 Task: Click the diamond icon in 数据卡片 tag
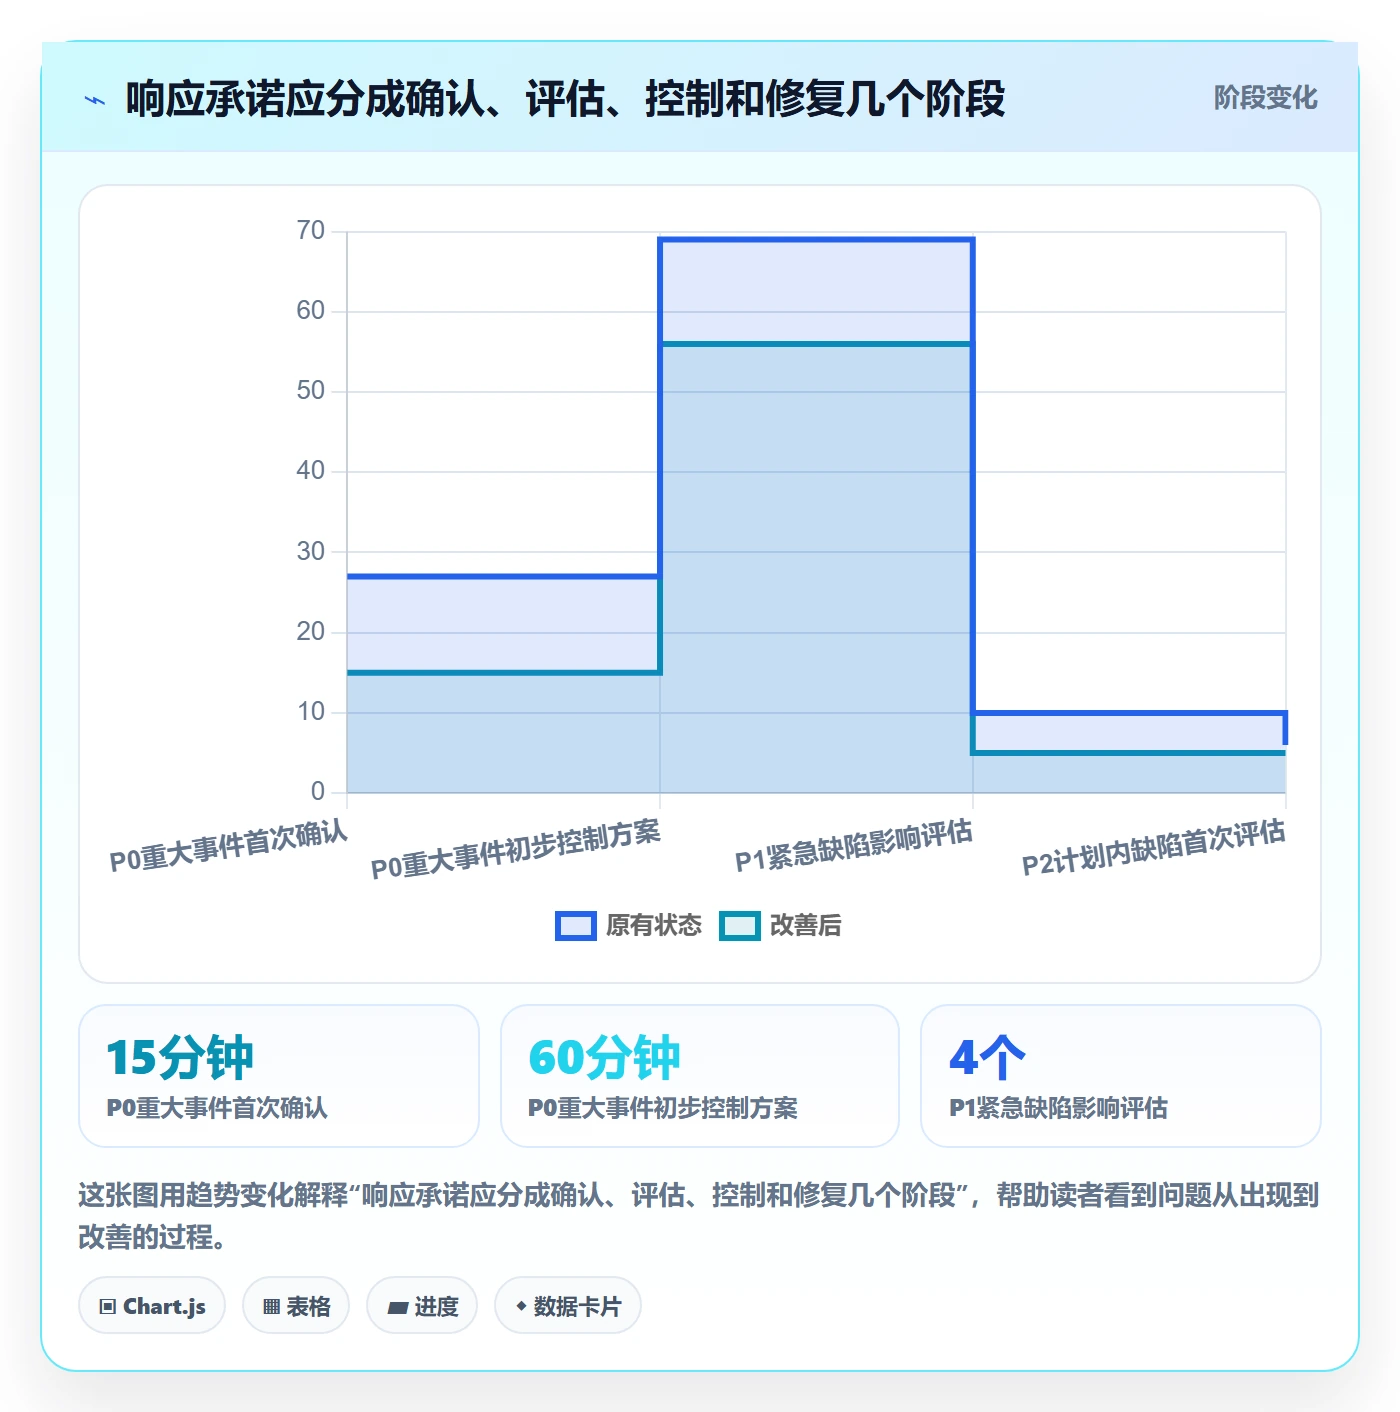click(521, 1306)
